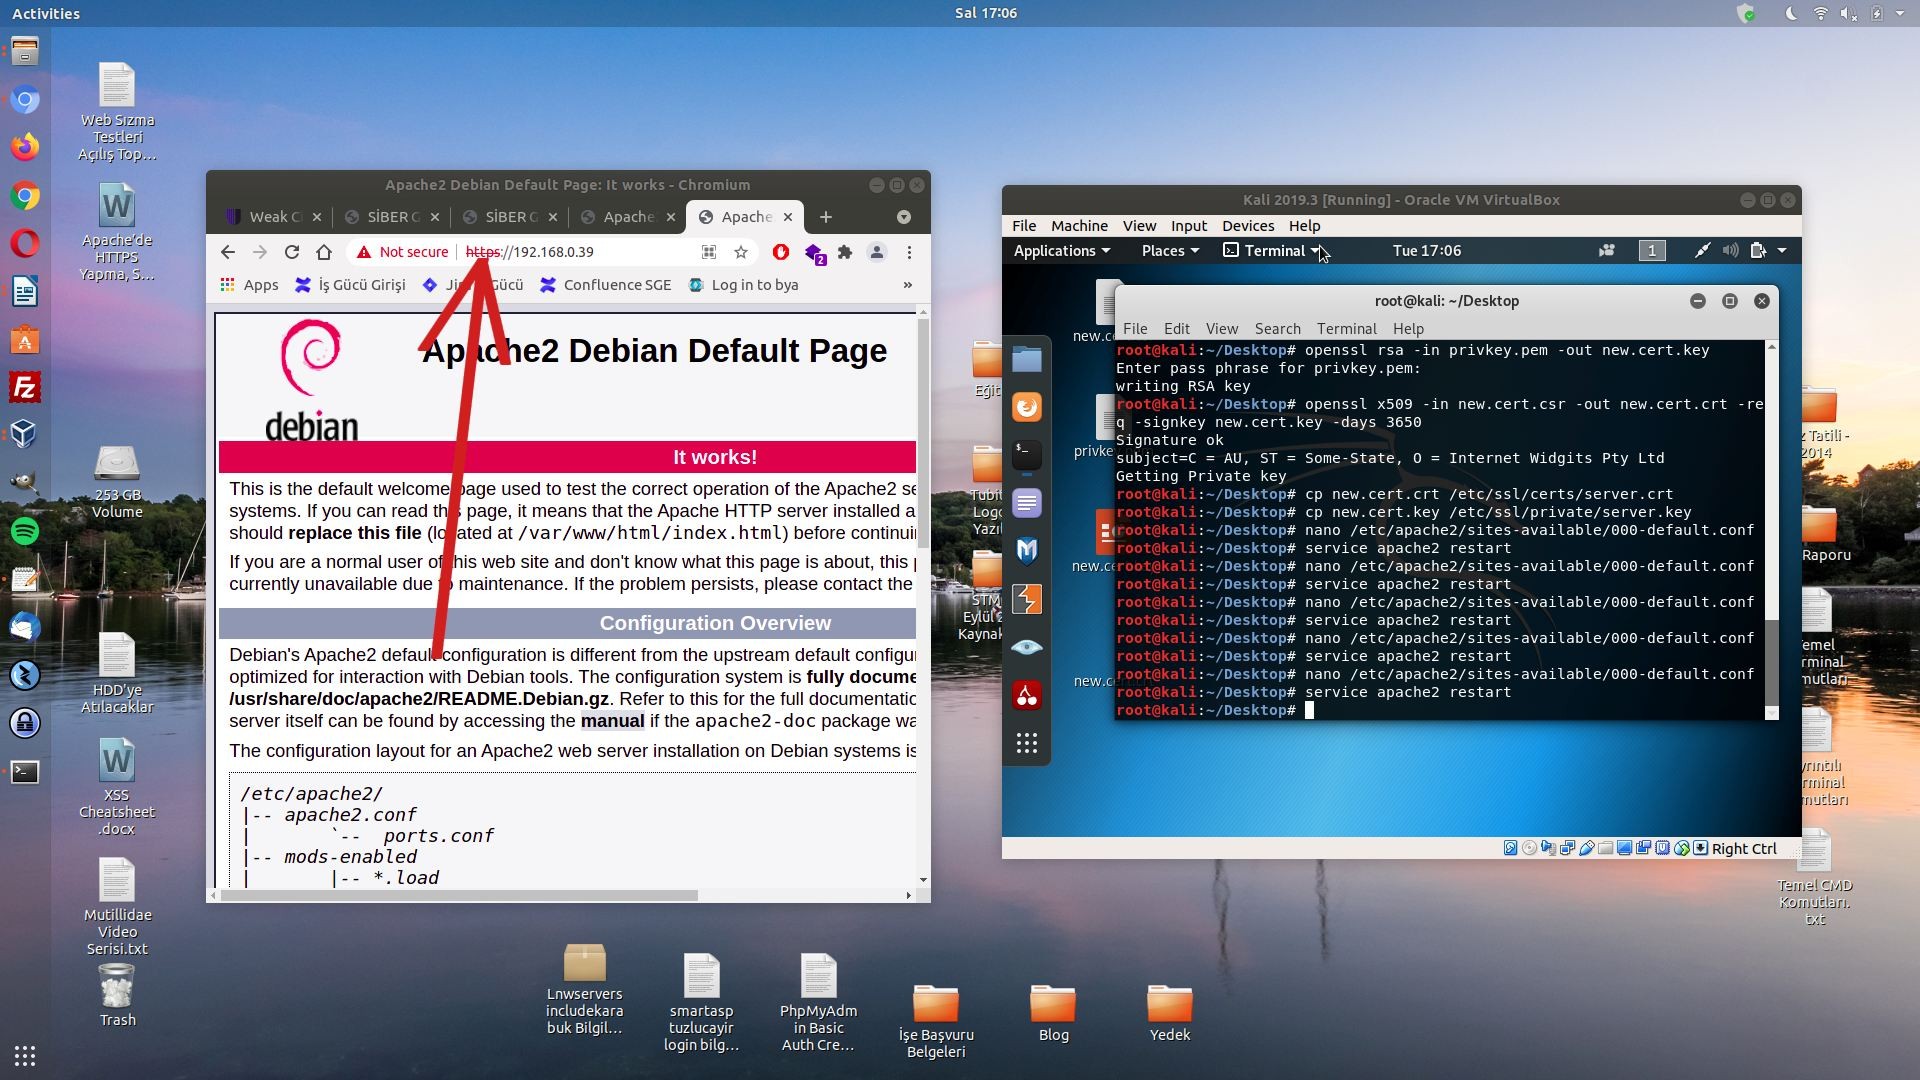The image size is (1920, 1080).
Task: Open the Apps bookmark shortcut
Action: click(250, 285)
